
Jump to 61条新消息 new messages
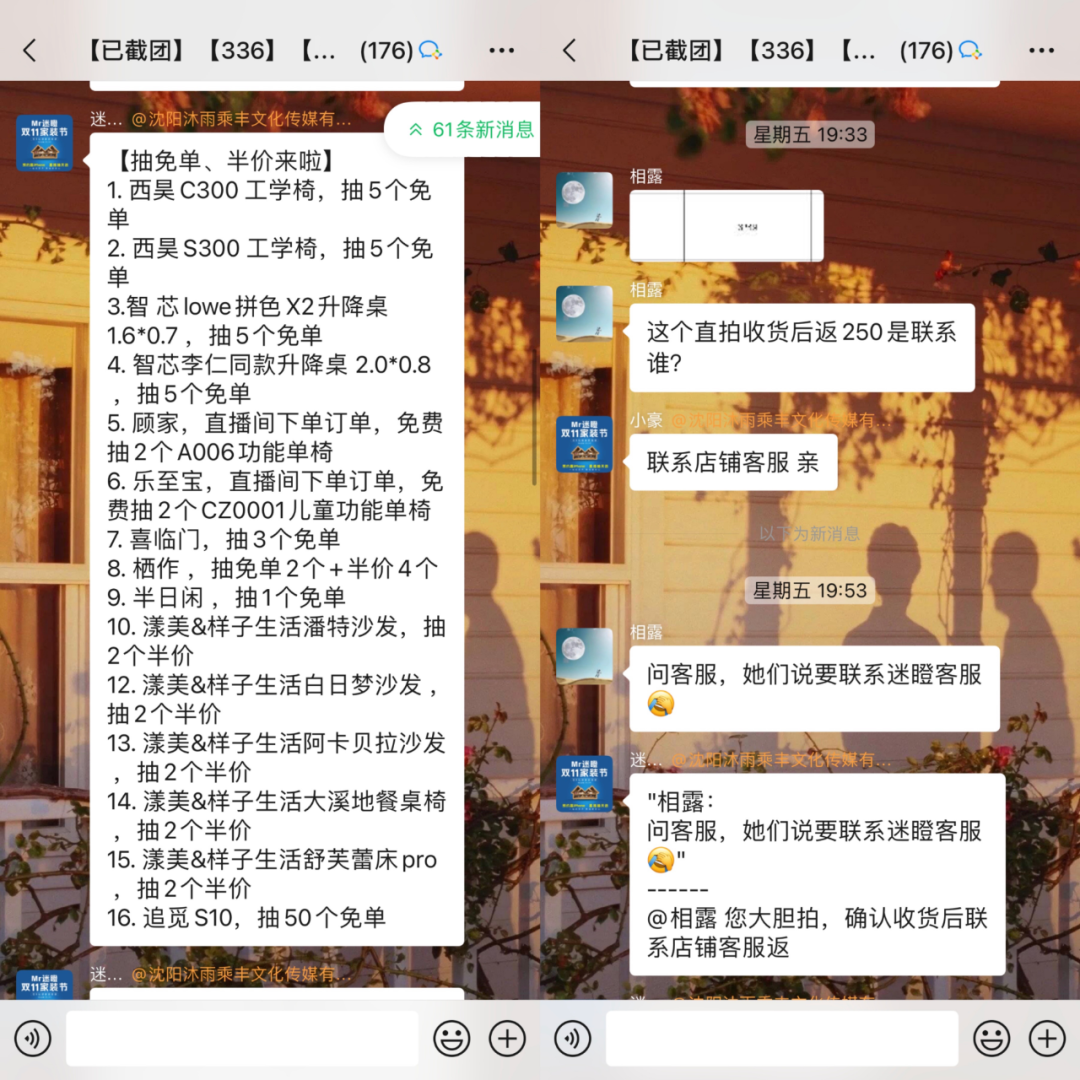point(463,129)
